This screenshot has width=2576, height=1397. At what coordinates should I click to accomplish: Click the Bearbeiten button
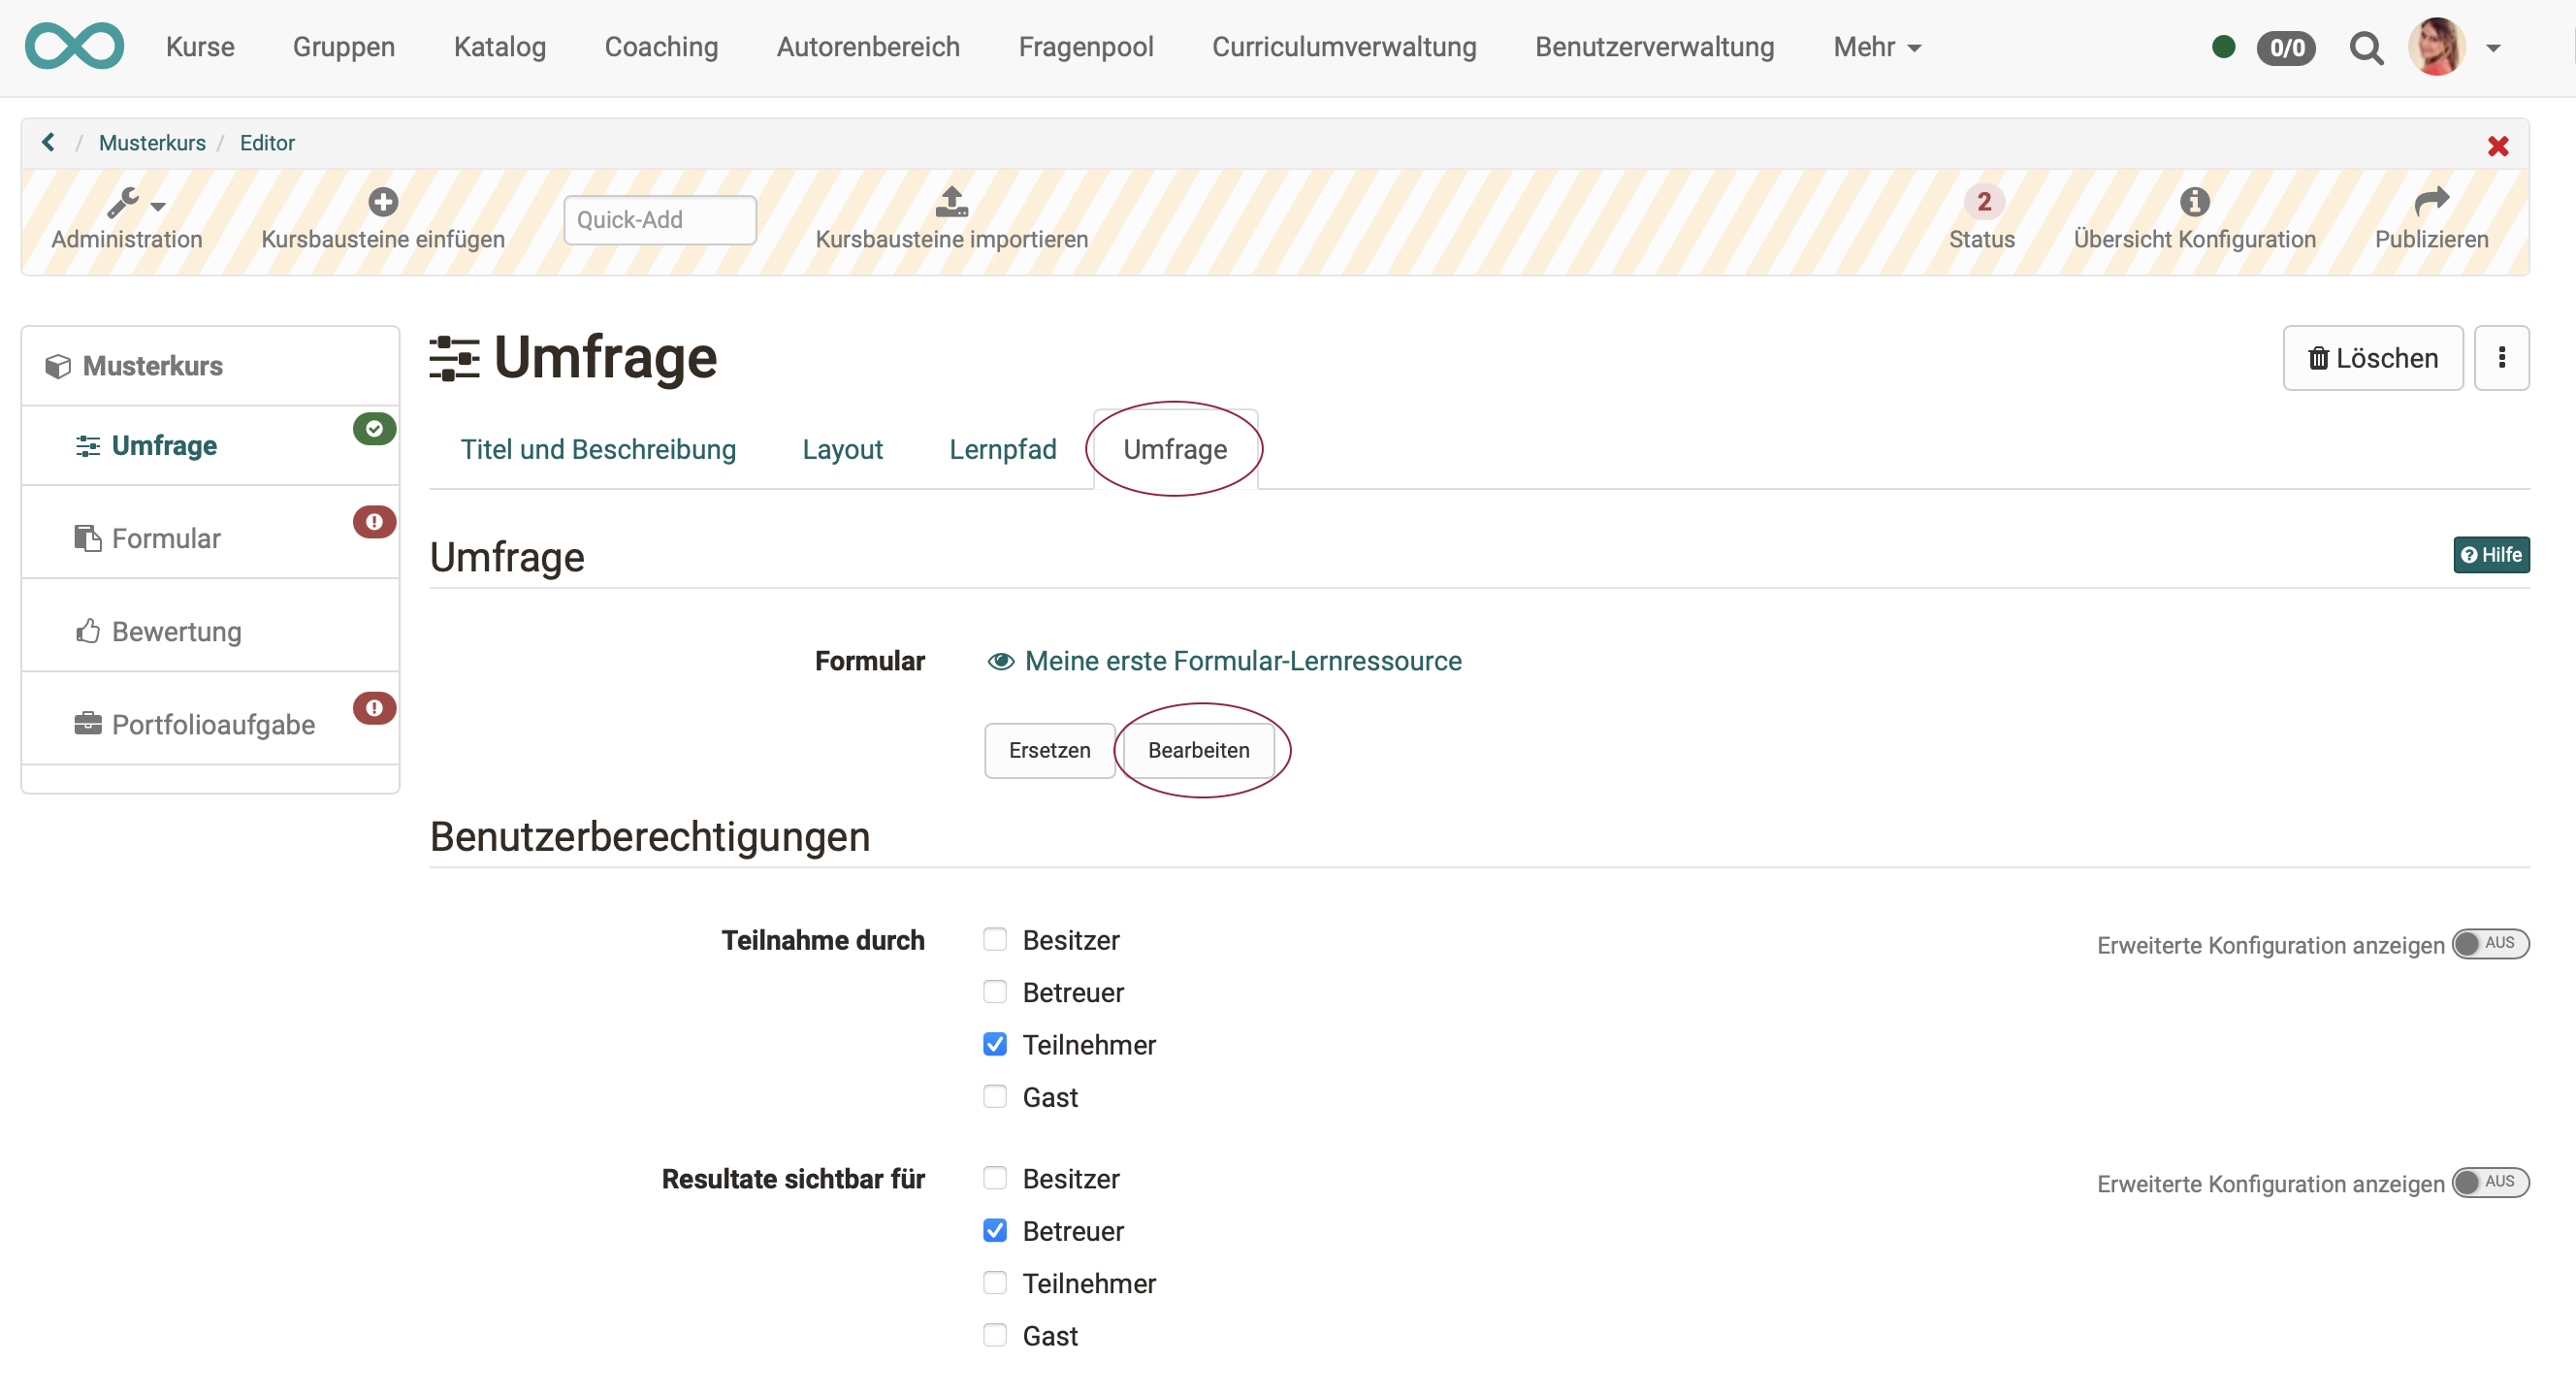click(1198, 750)
